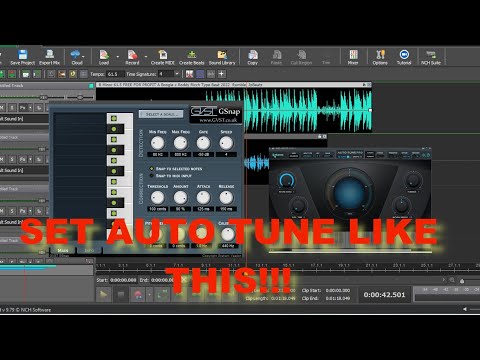
Task: Click the top track pan slider handle
Action: [80, 97]
